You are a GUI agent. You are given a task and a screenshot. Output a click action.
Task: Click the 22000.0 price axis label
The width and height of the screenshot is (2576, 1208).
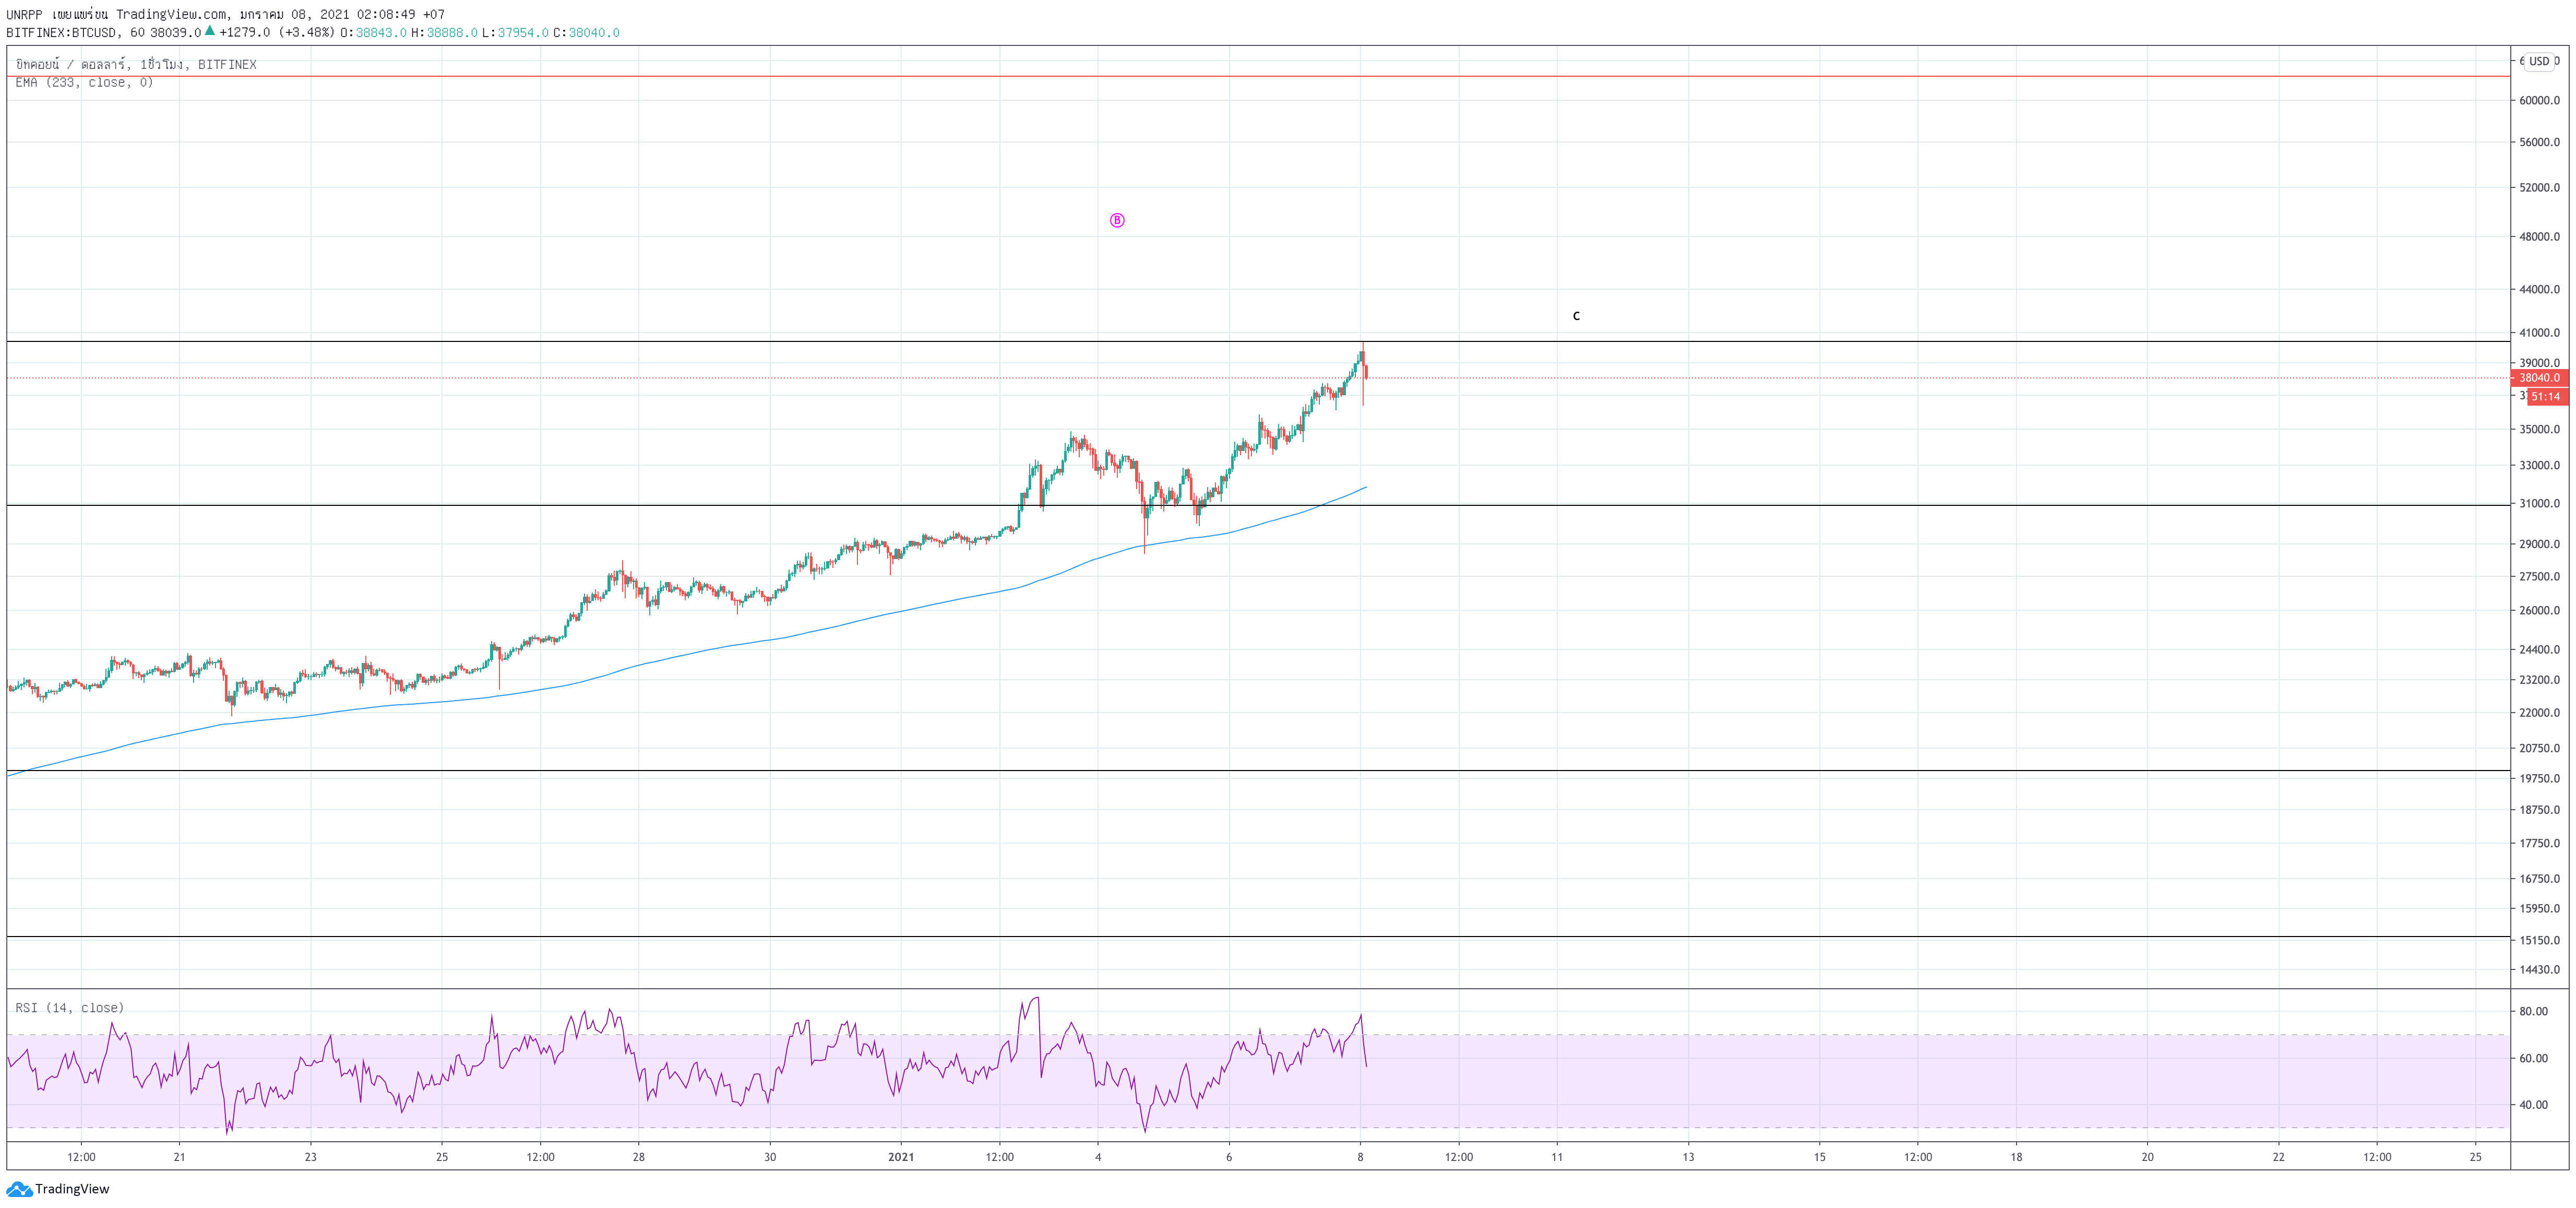tap(2539, 713)
